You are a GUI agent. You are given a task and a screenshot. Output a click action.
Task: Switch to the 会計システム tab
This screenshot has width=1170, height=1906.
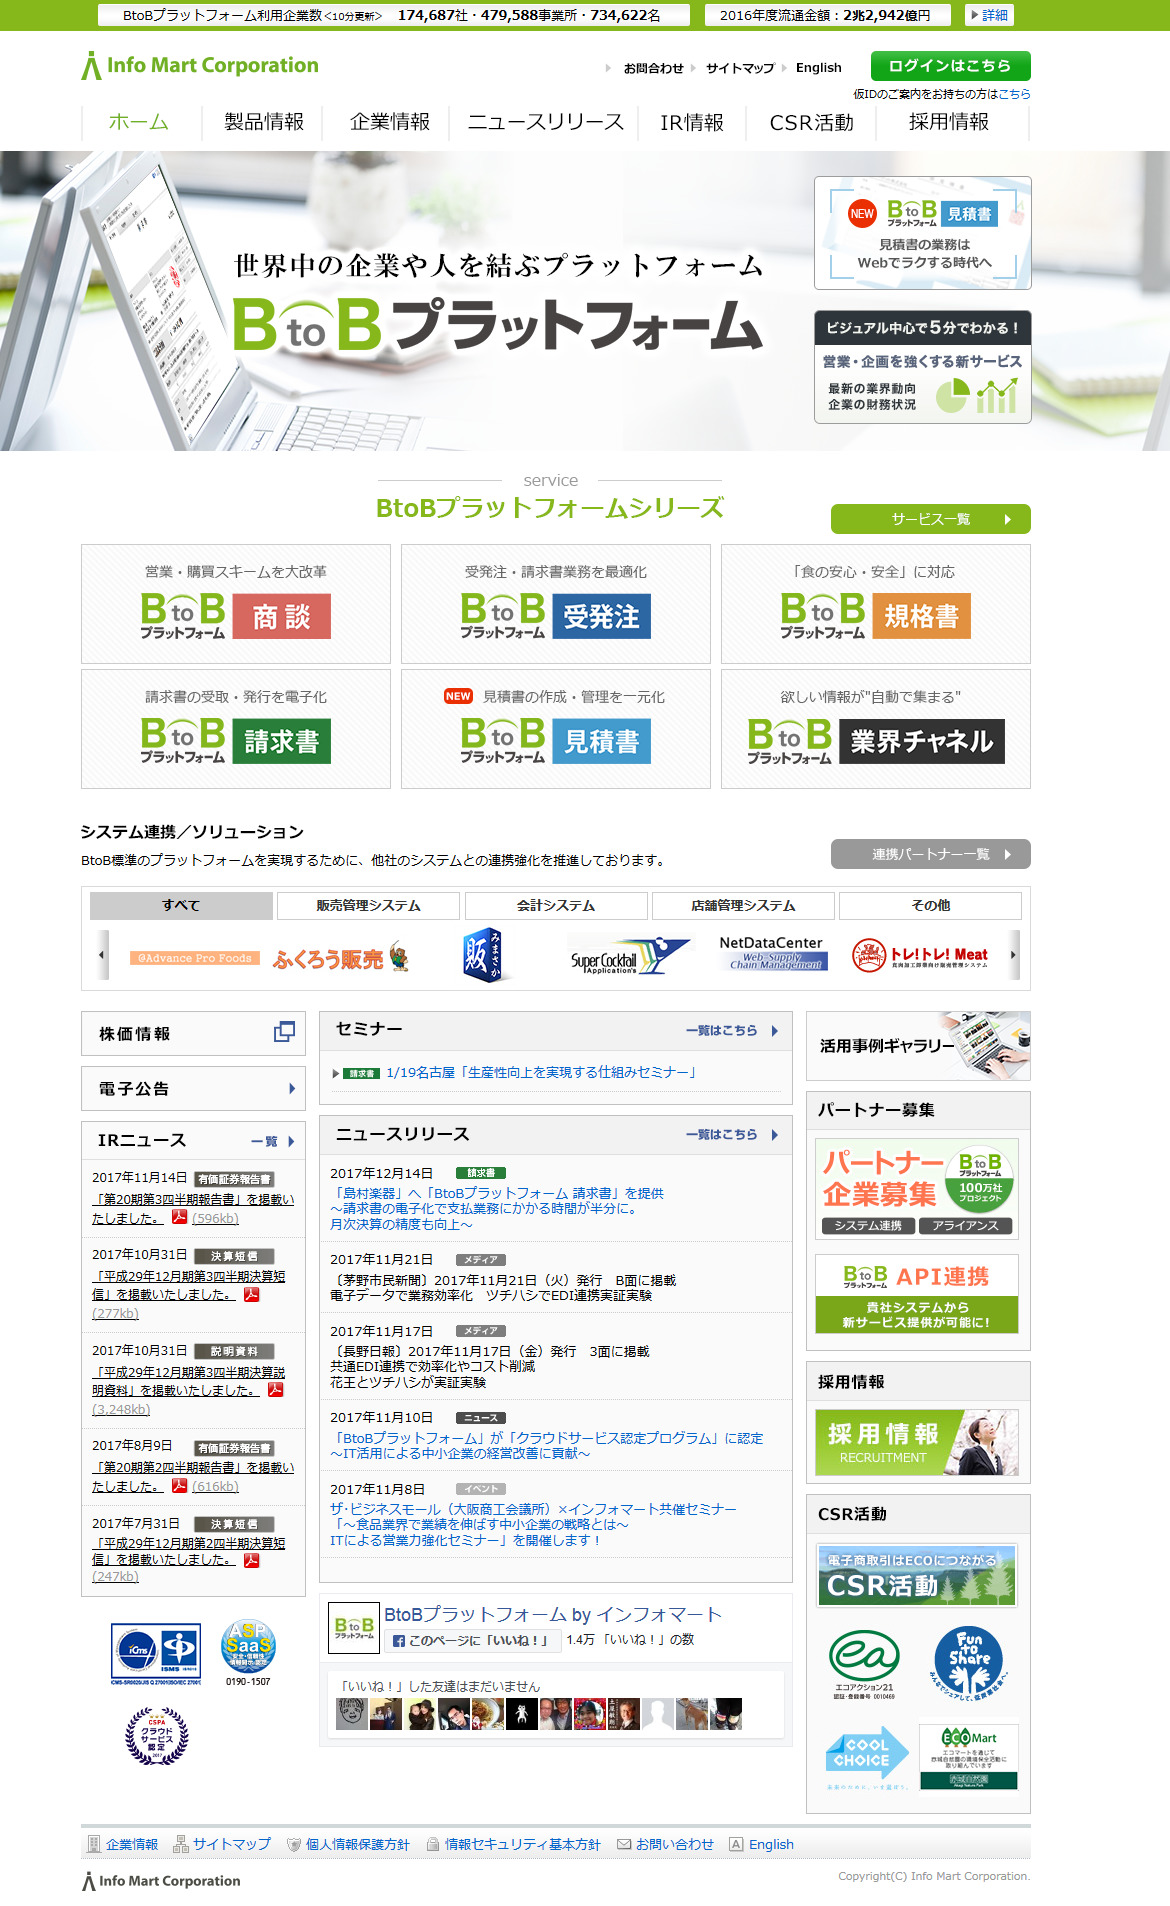click(x=556, y=905)
